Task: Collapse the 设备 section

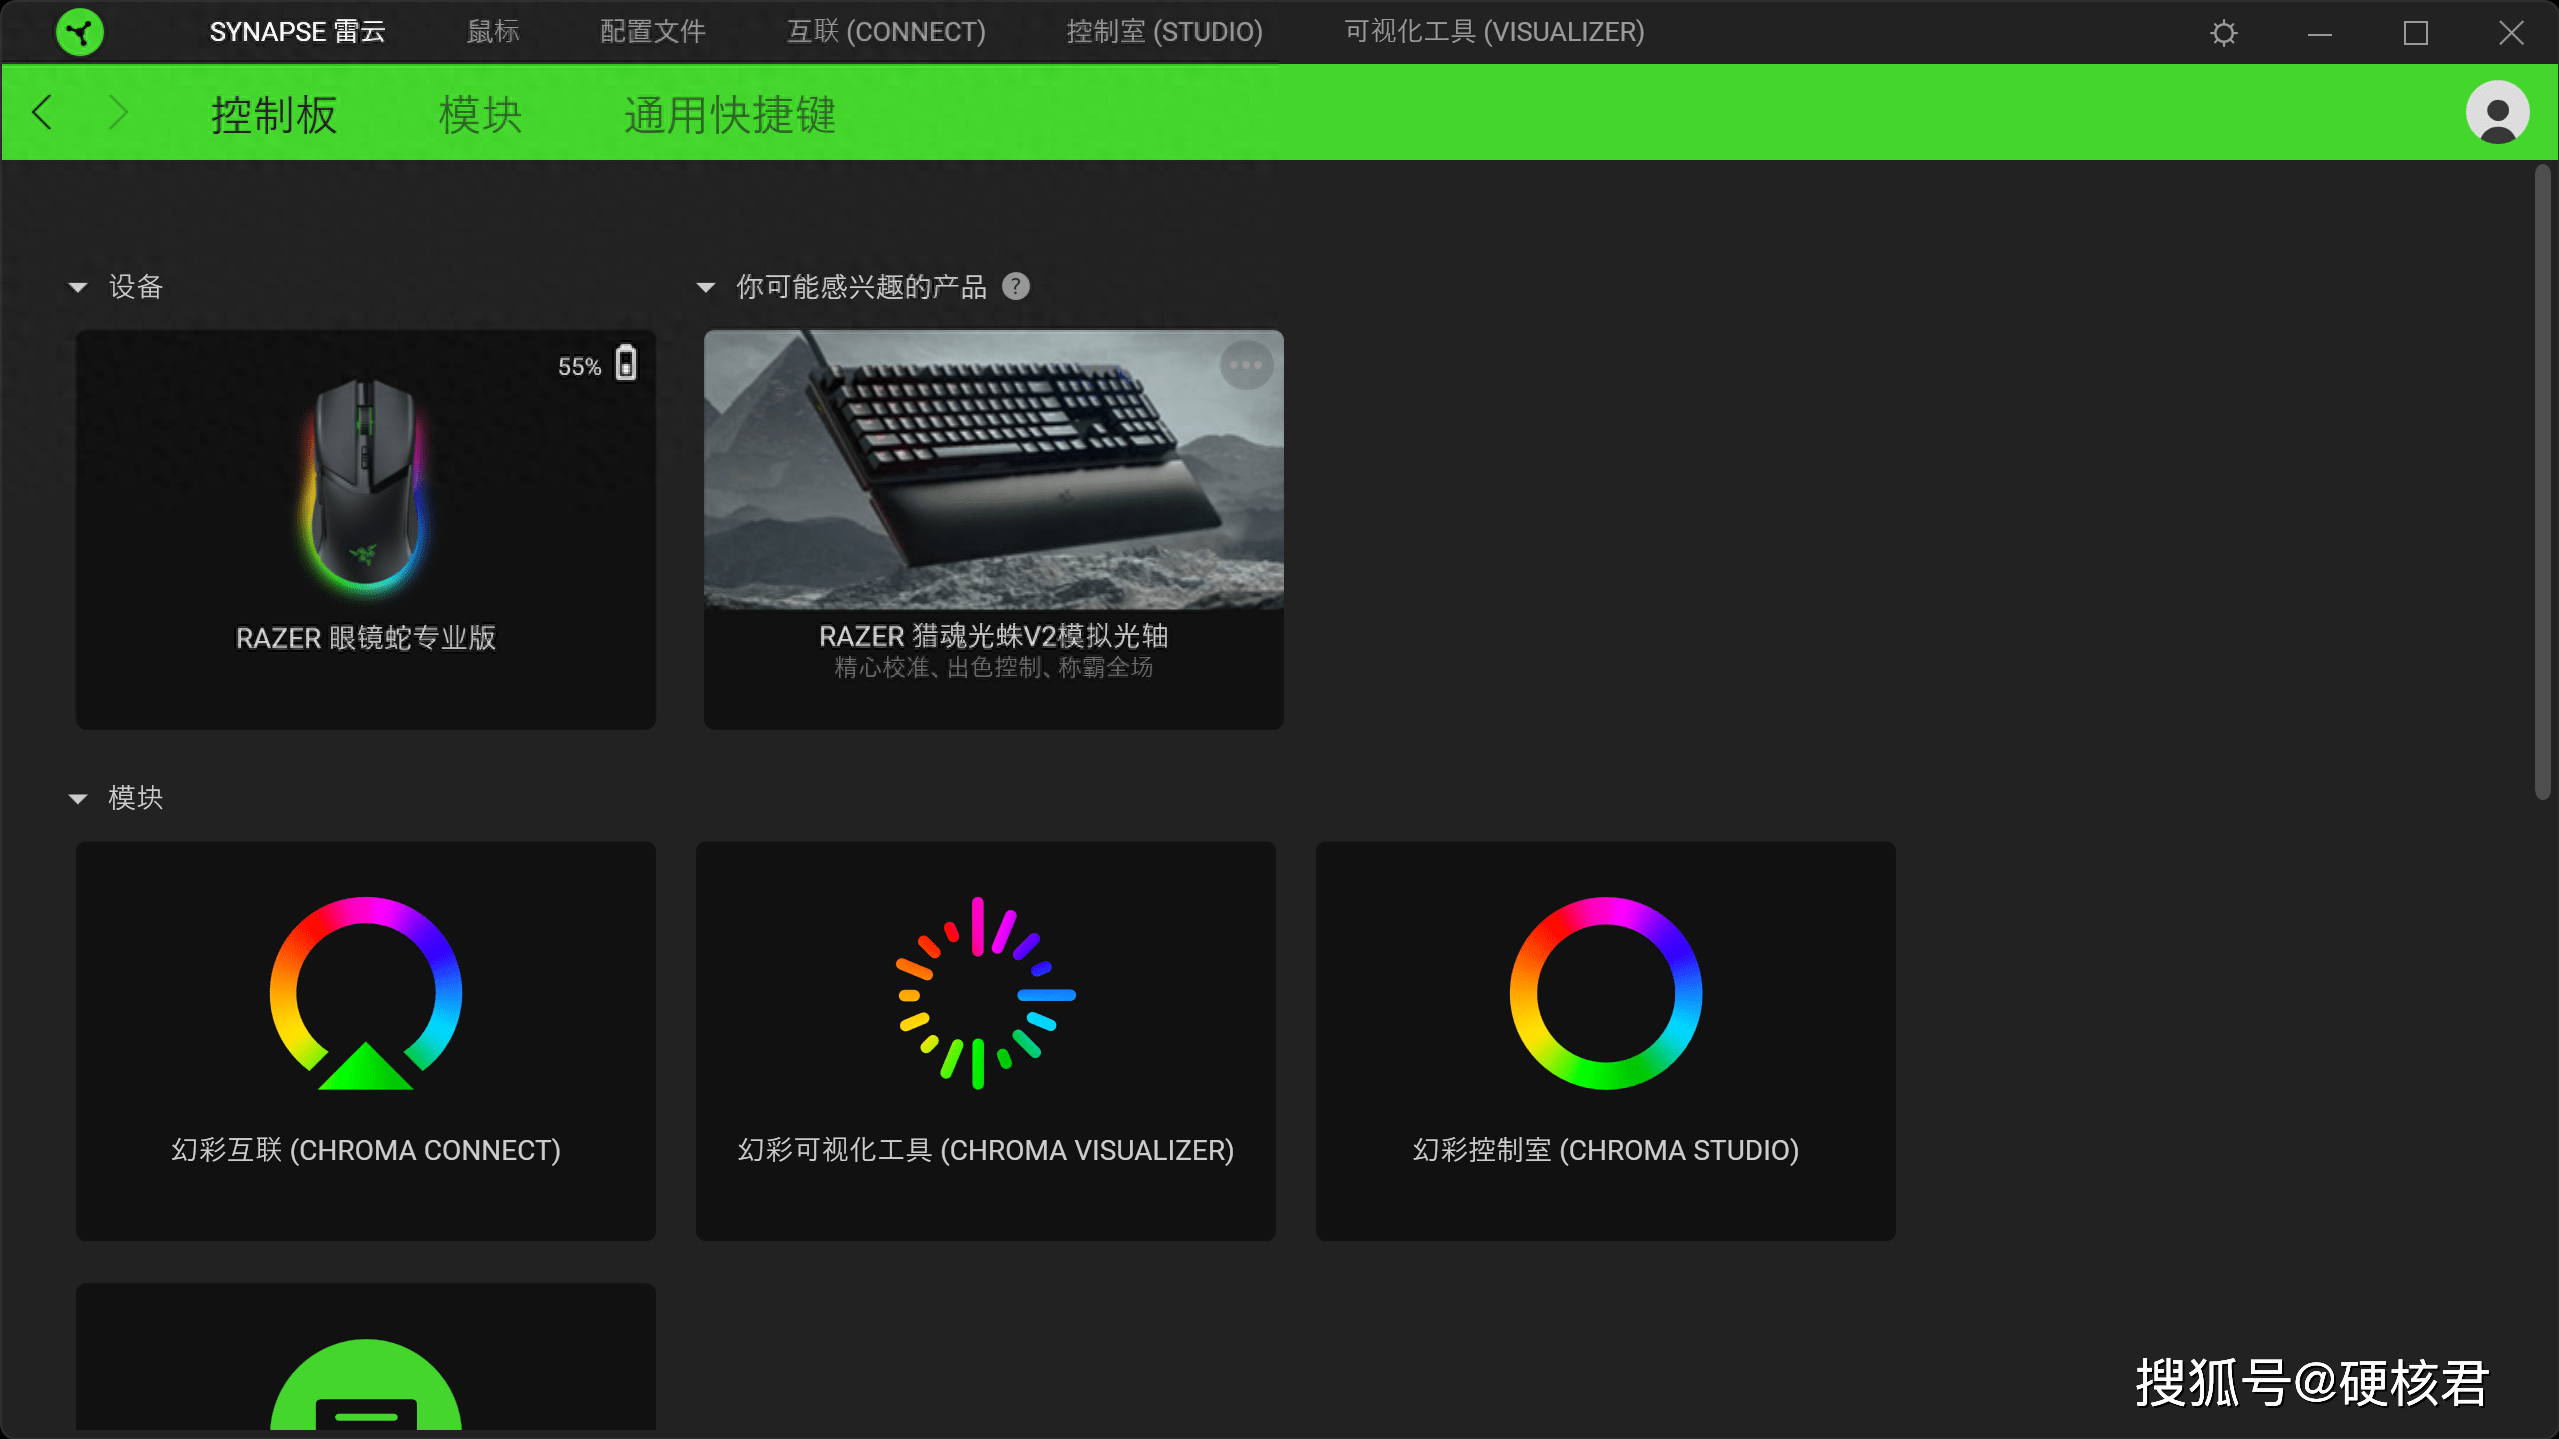Action: (77, 288)
